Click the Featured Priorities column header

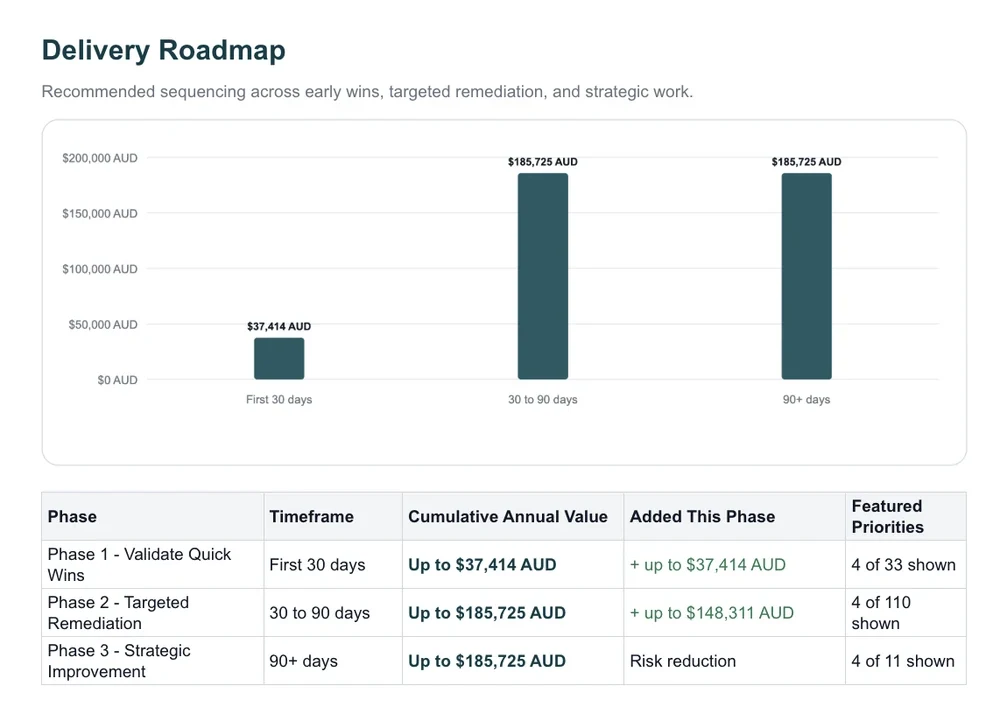coord(906,516)
